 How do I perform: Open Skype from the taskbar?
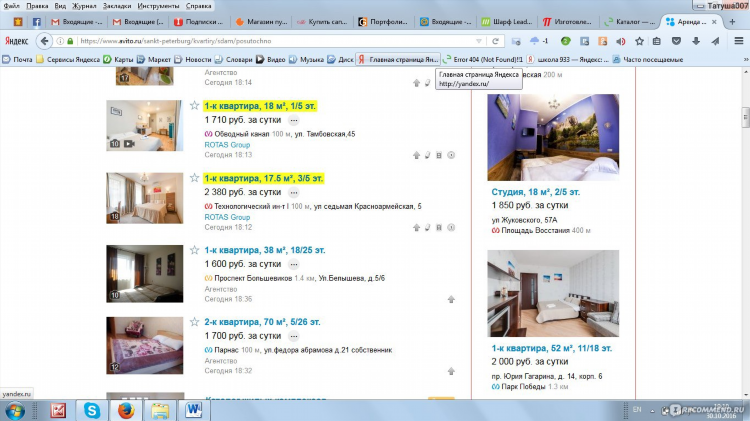pyautogui.click(x=92, y=410)
